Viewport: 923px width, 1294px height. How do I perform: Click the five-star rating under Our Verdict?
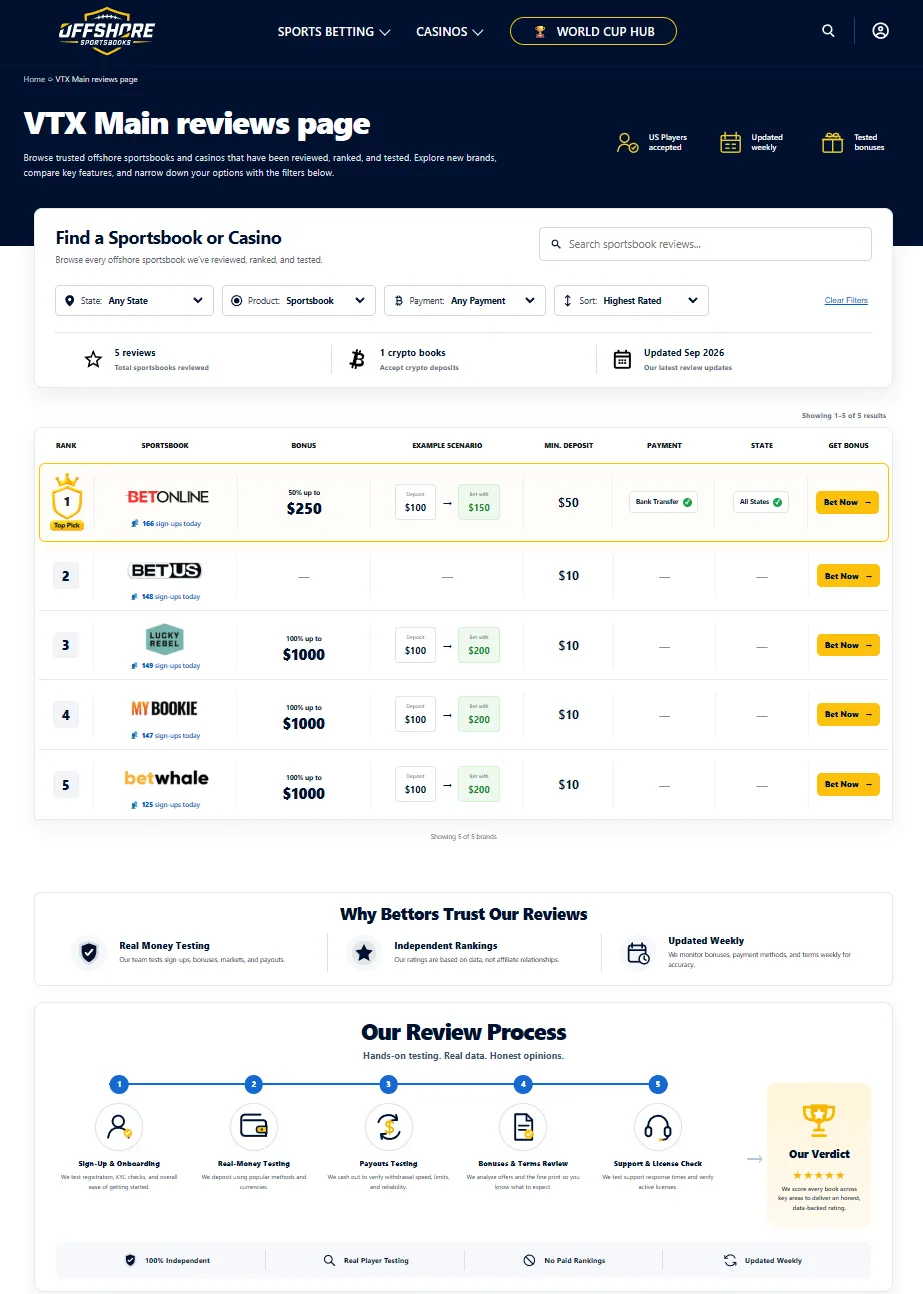click(x=819, y=1175)
